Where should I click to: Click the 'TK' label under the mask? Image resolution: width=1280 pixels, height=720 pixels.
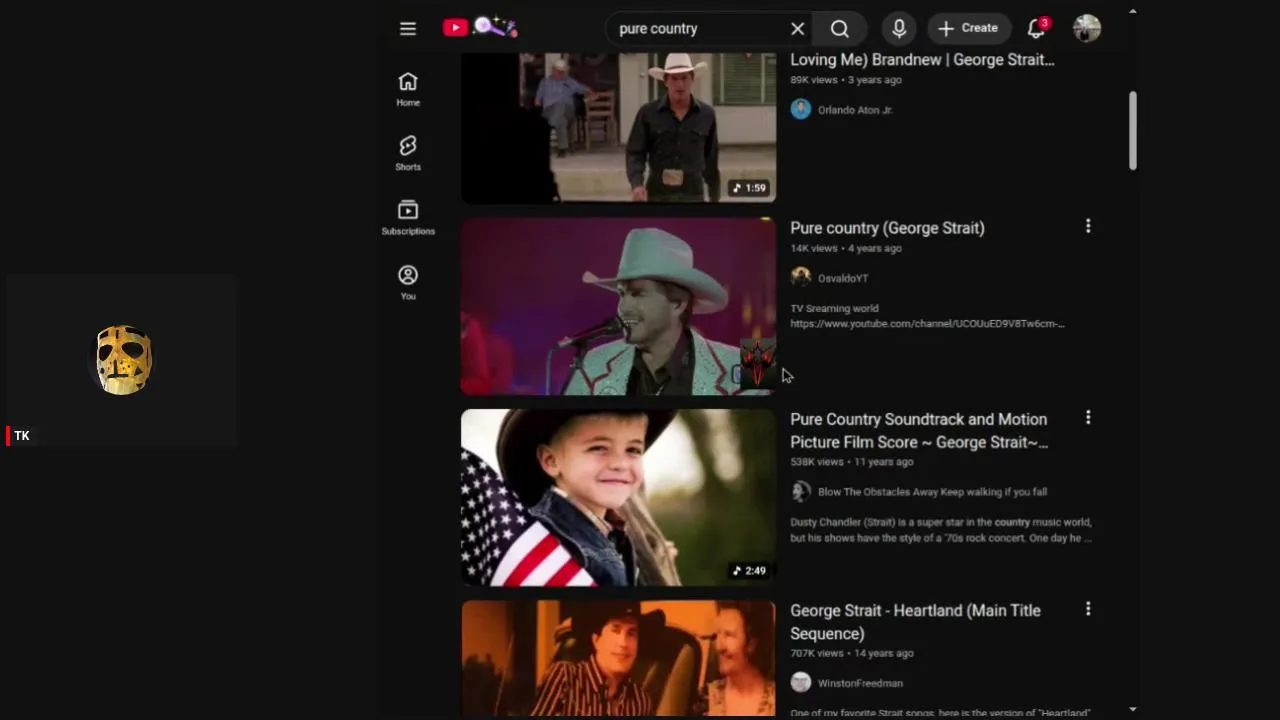coord(22,436)
